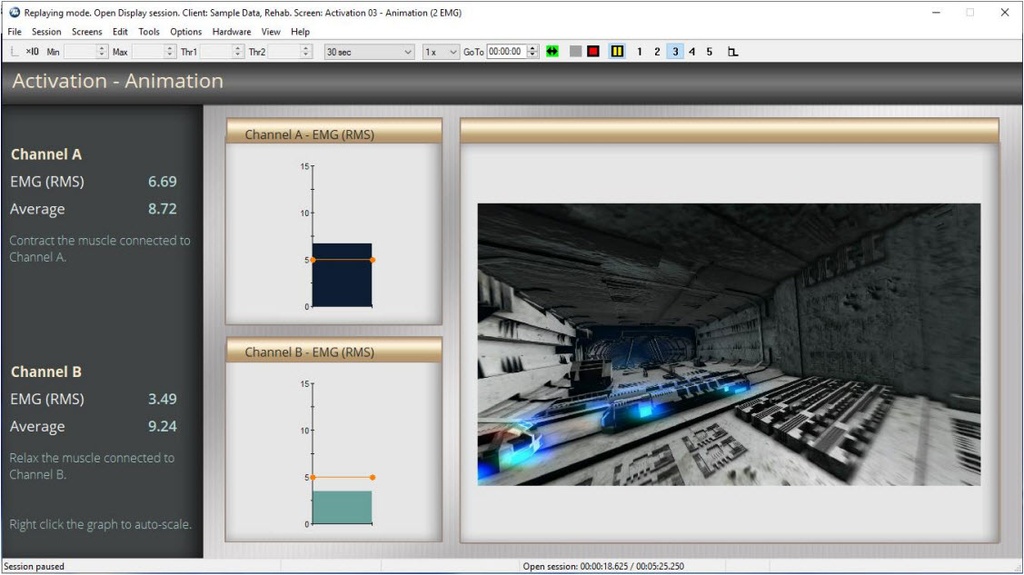
Task: Minimize the application window
Action: [x=936, y=12]
